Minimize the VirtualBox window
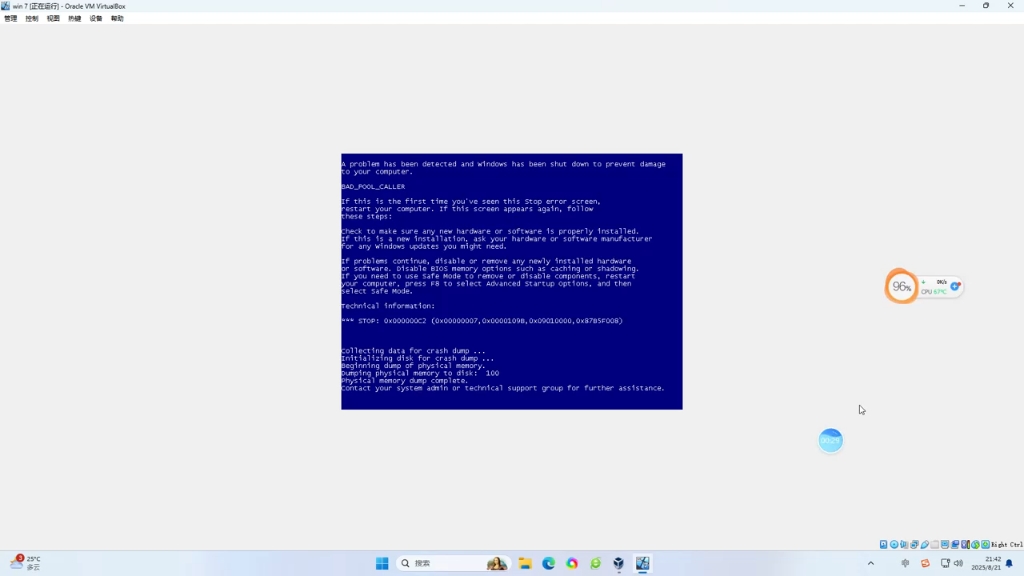The width and height of the screenshot is (1024, 576). point(962,6)
